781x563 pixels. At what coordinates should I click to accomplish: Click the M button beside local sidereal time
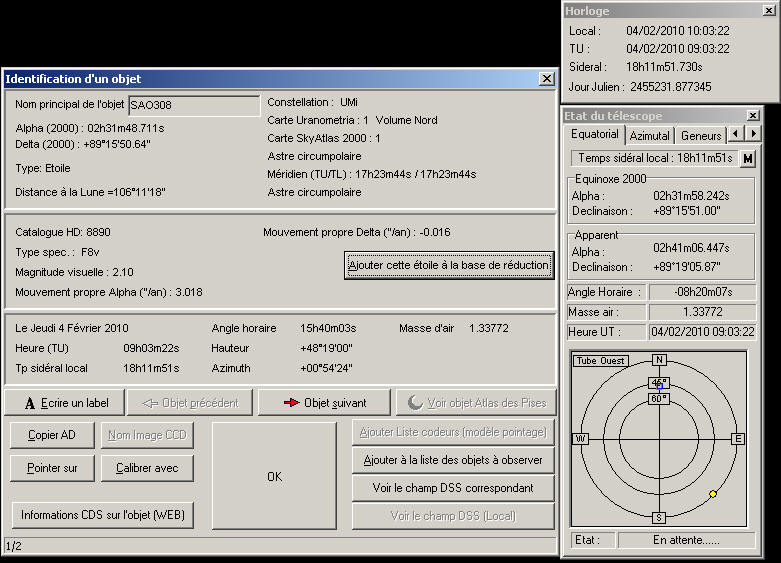pyautogui.click(x=748, y=158)
